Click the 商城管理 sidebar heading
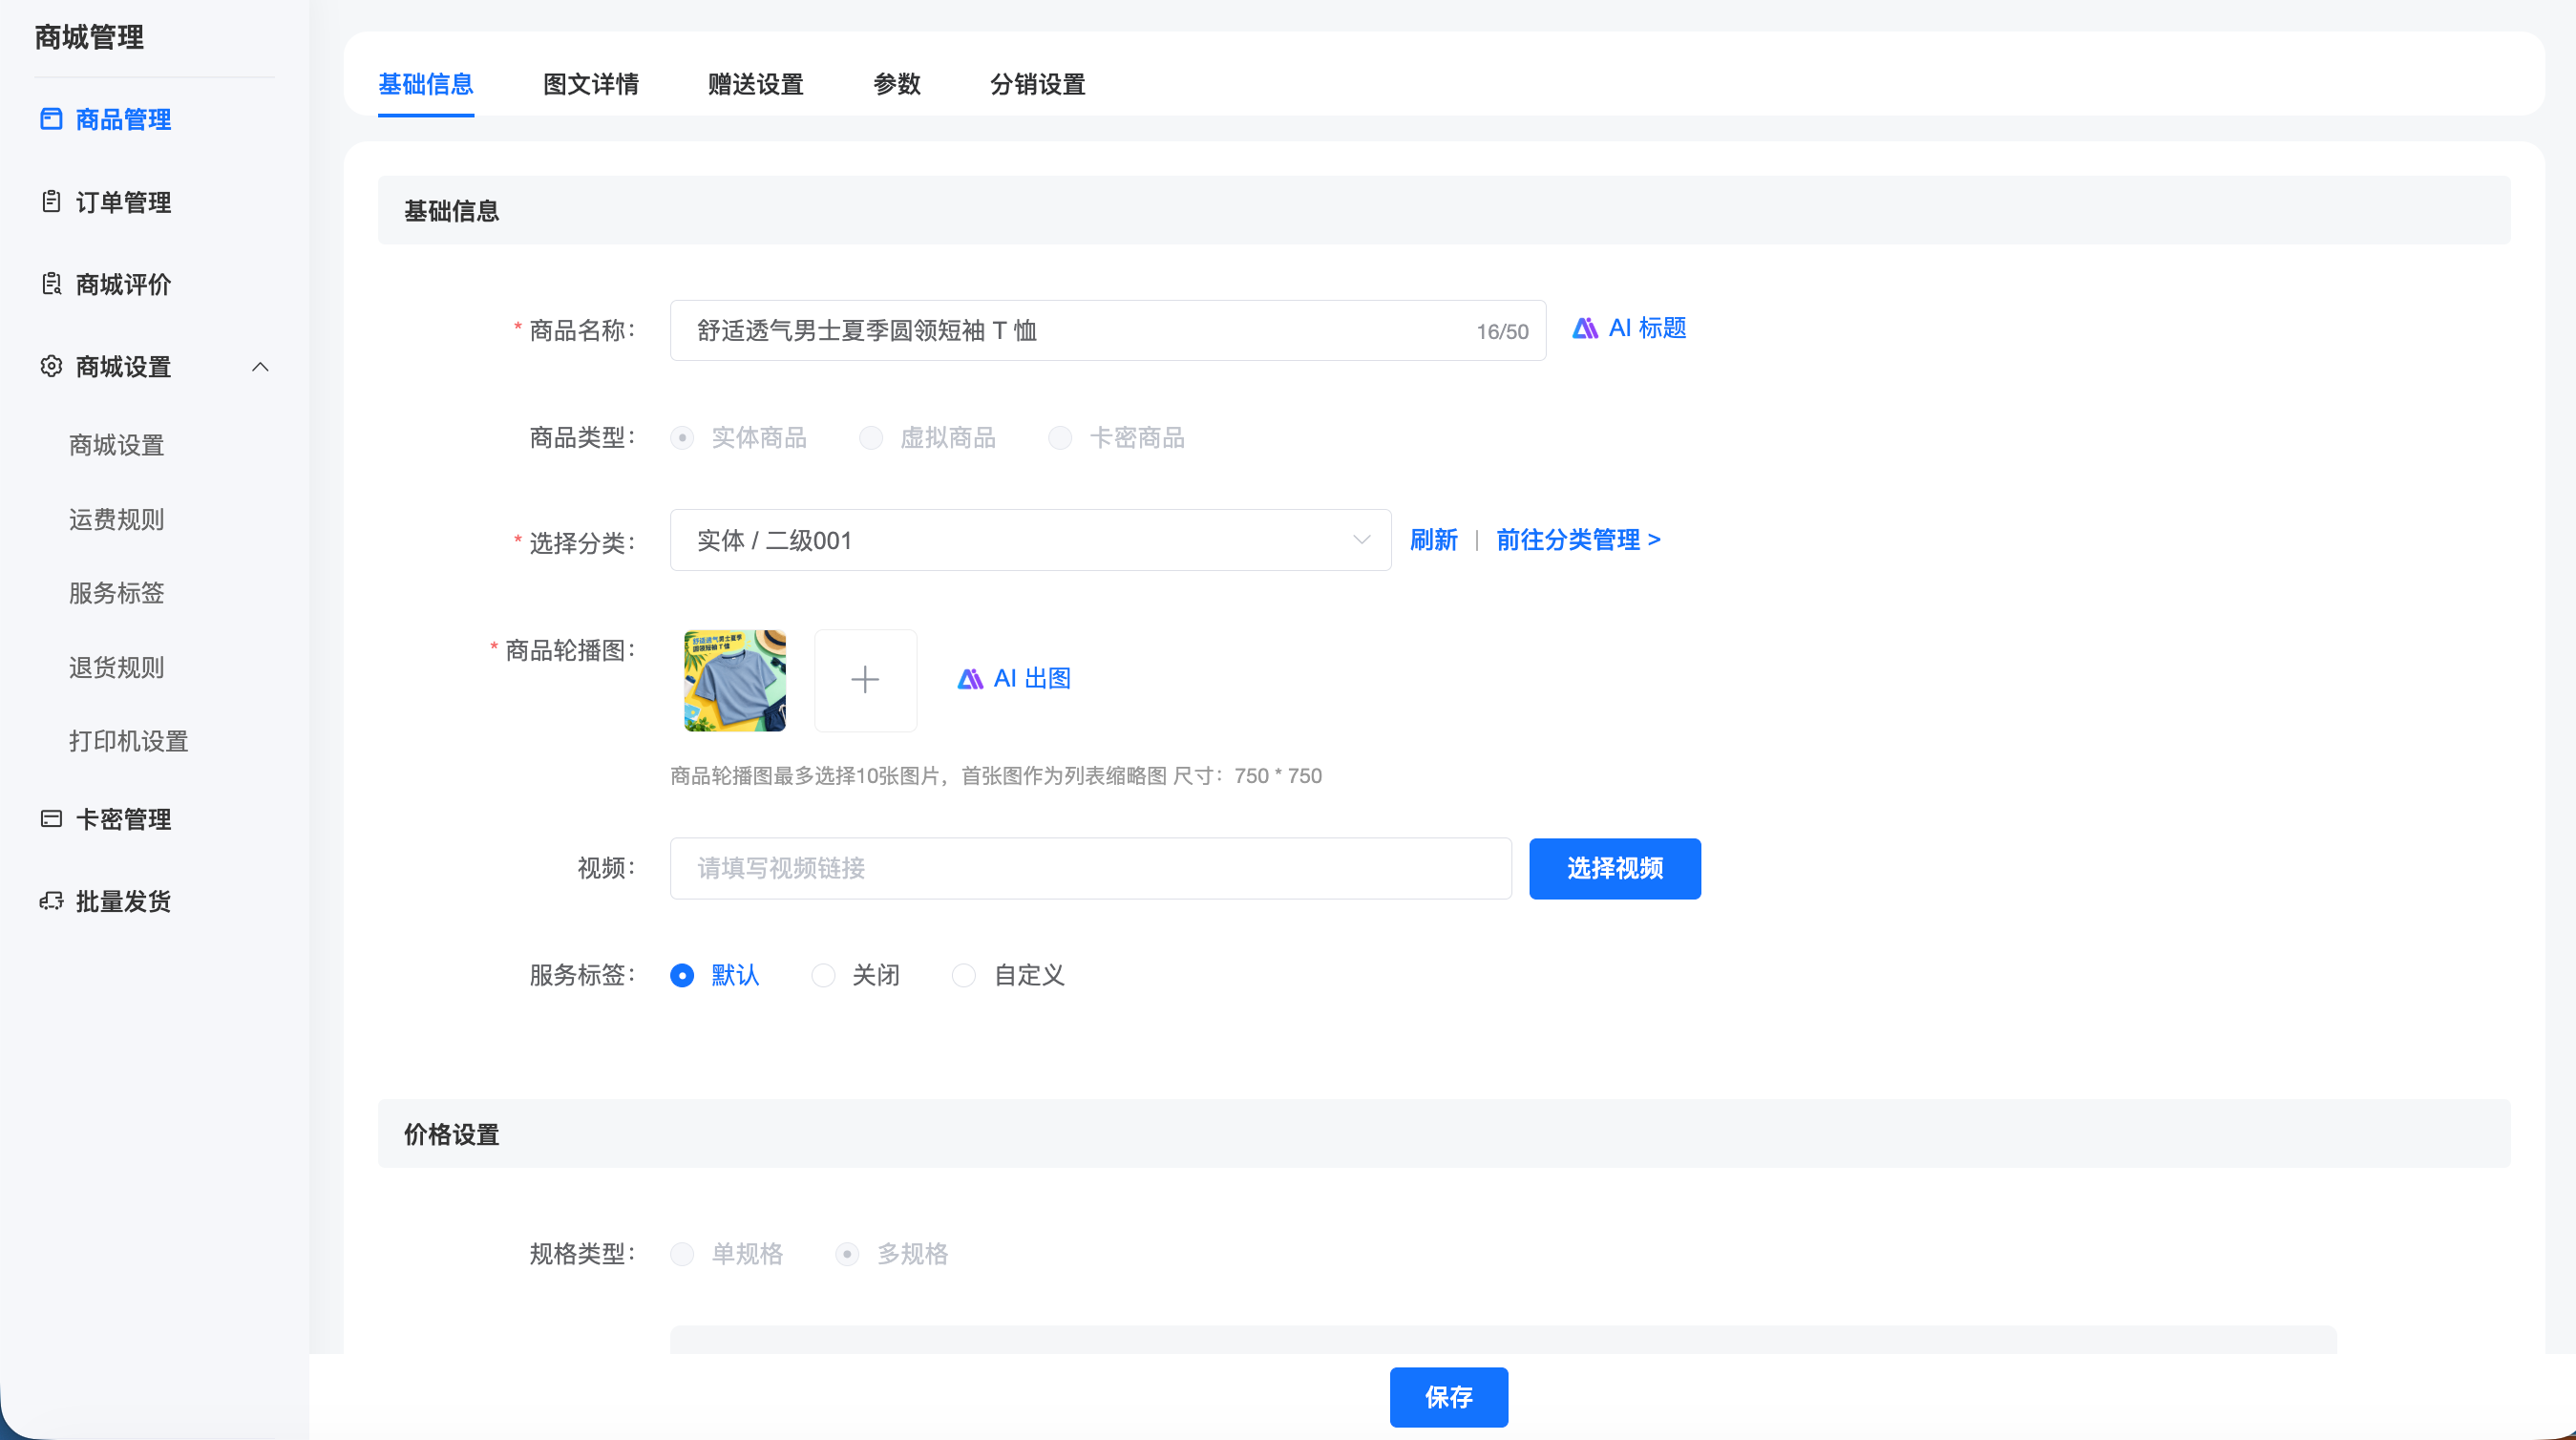This screenshot has height=1440, width=2576. pyautogui.click(x=89, y=37)
